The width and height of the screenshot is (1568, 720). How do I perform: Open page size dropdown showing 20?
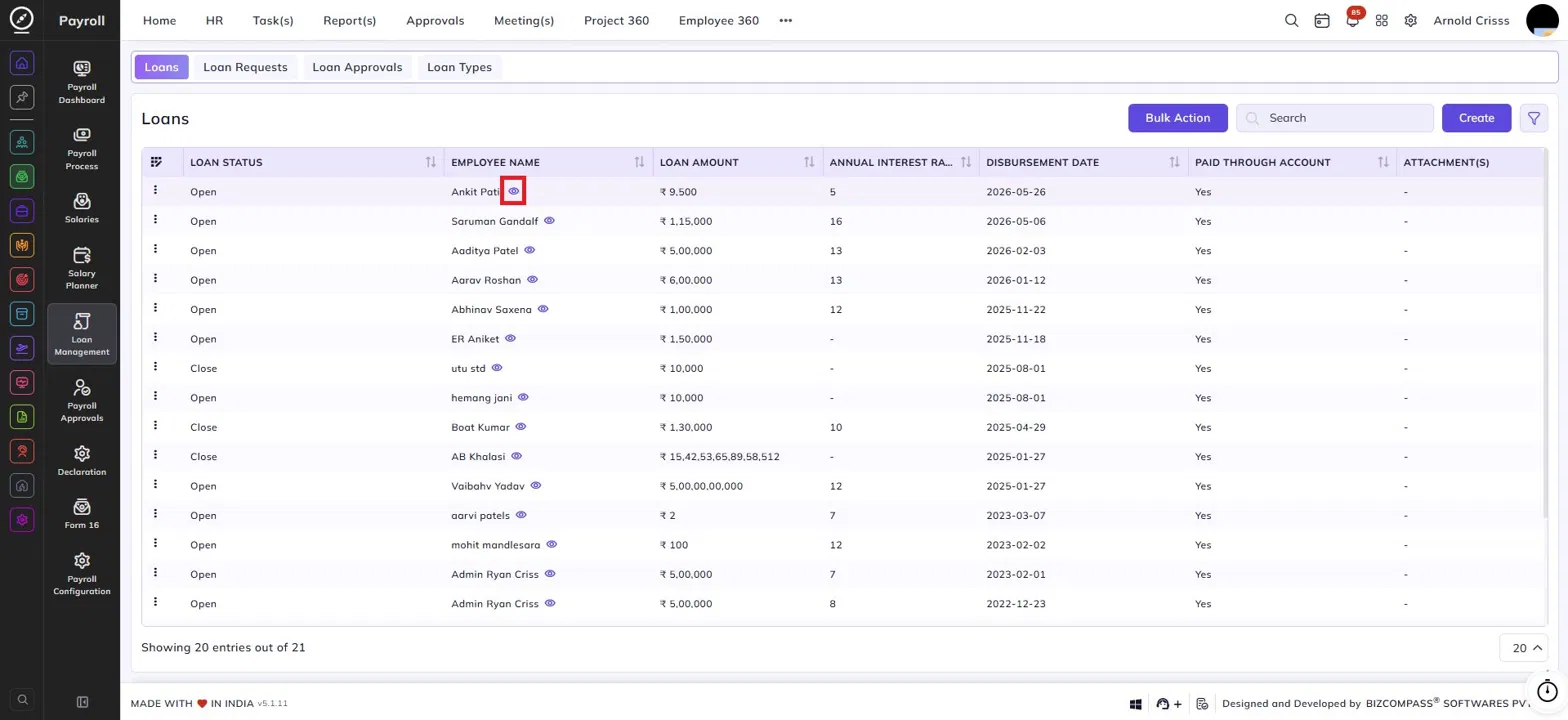(x=1524, y=648)
